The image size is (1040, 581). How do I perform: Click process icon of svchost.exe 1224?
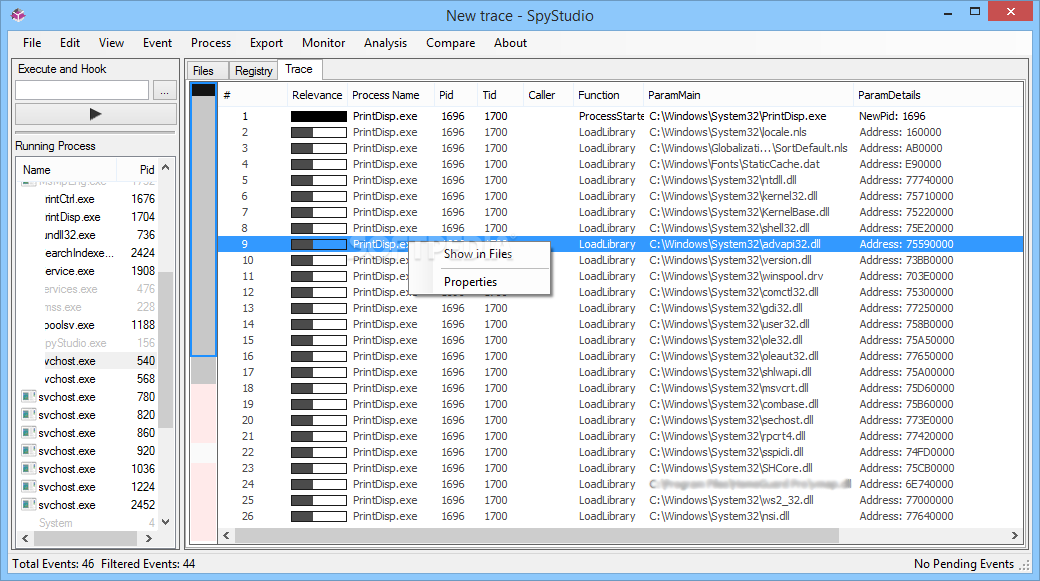point(29,487)
